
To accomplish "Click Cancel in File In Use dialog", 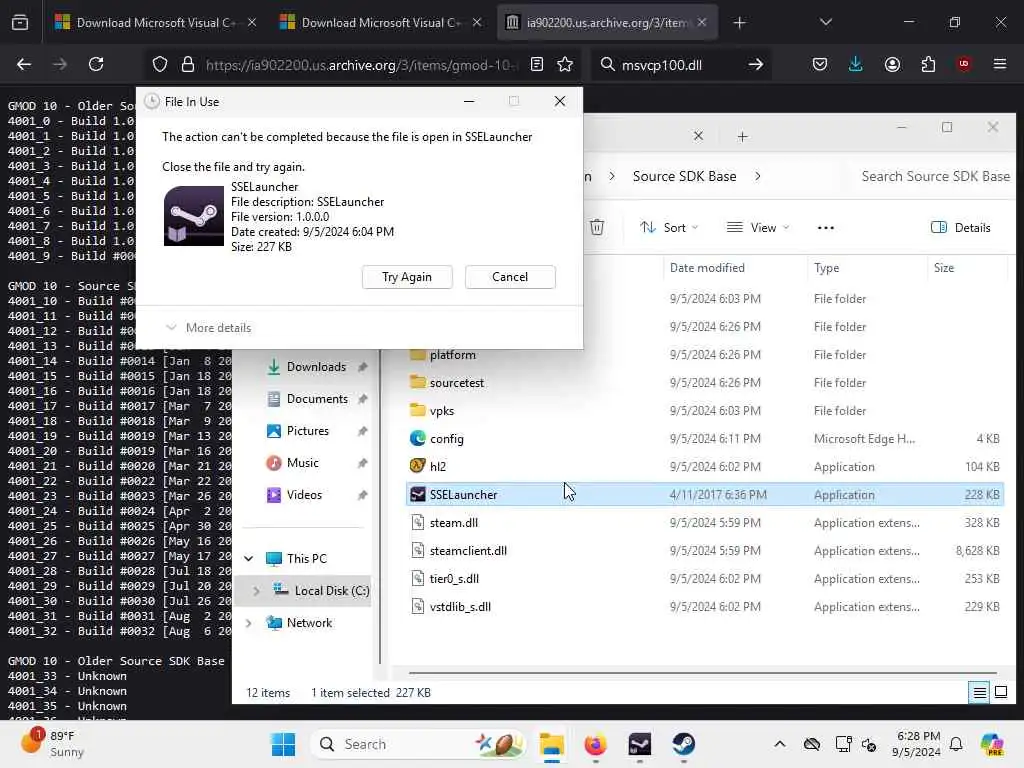I will [x=510, y=277].
